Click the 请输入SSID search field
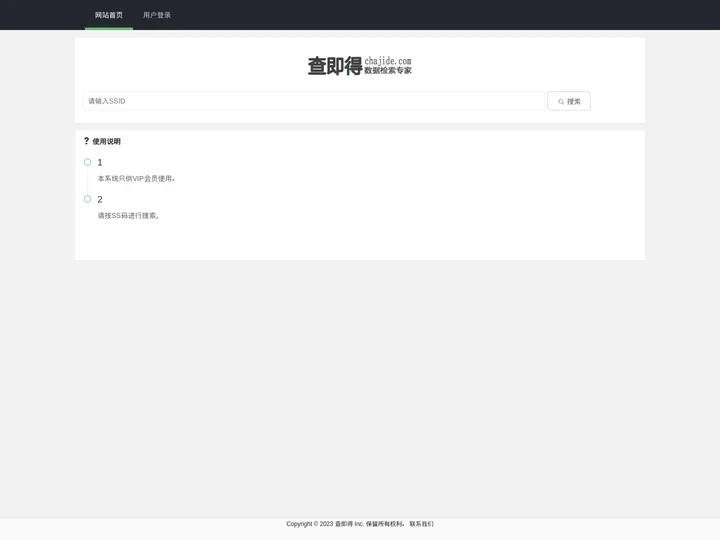The height and width of the screenshot is (540, 720). click(x=314, y=101)
